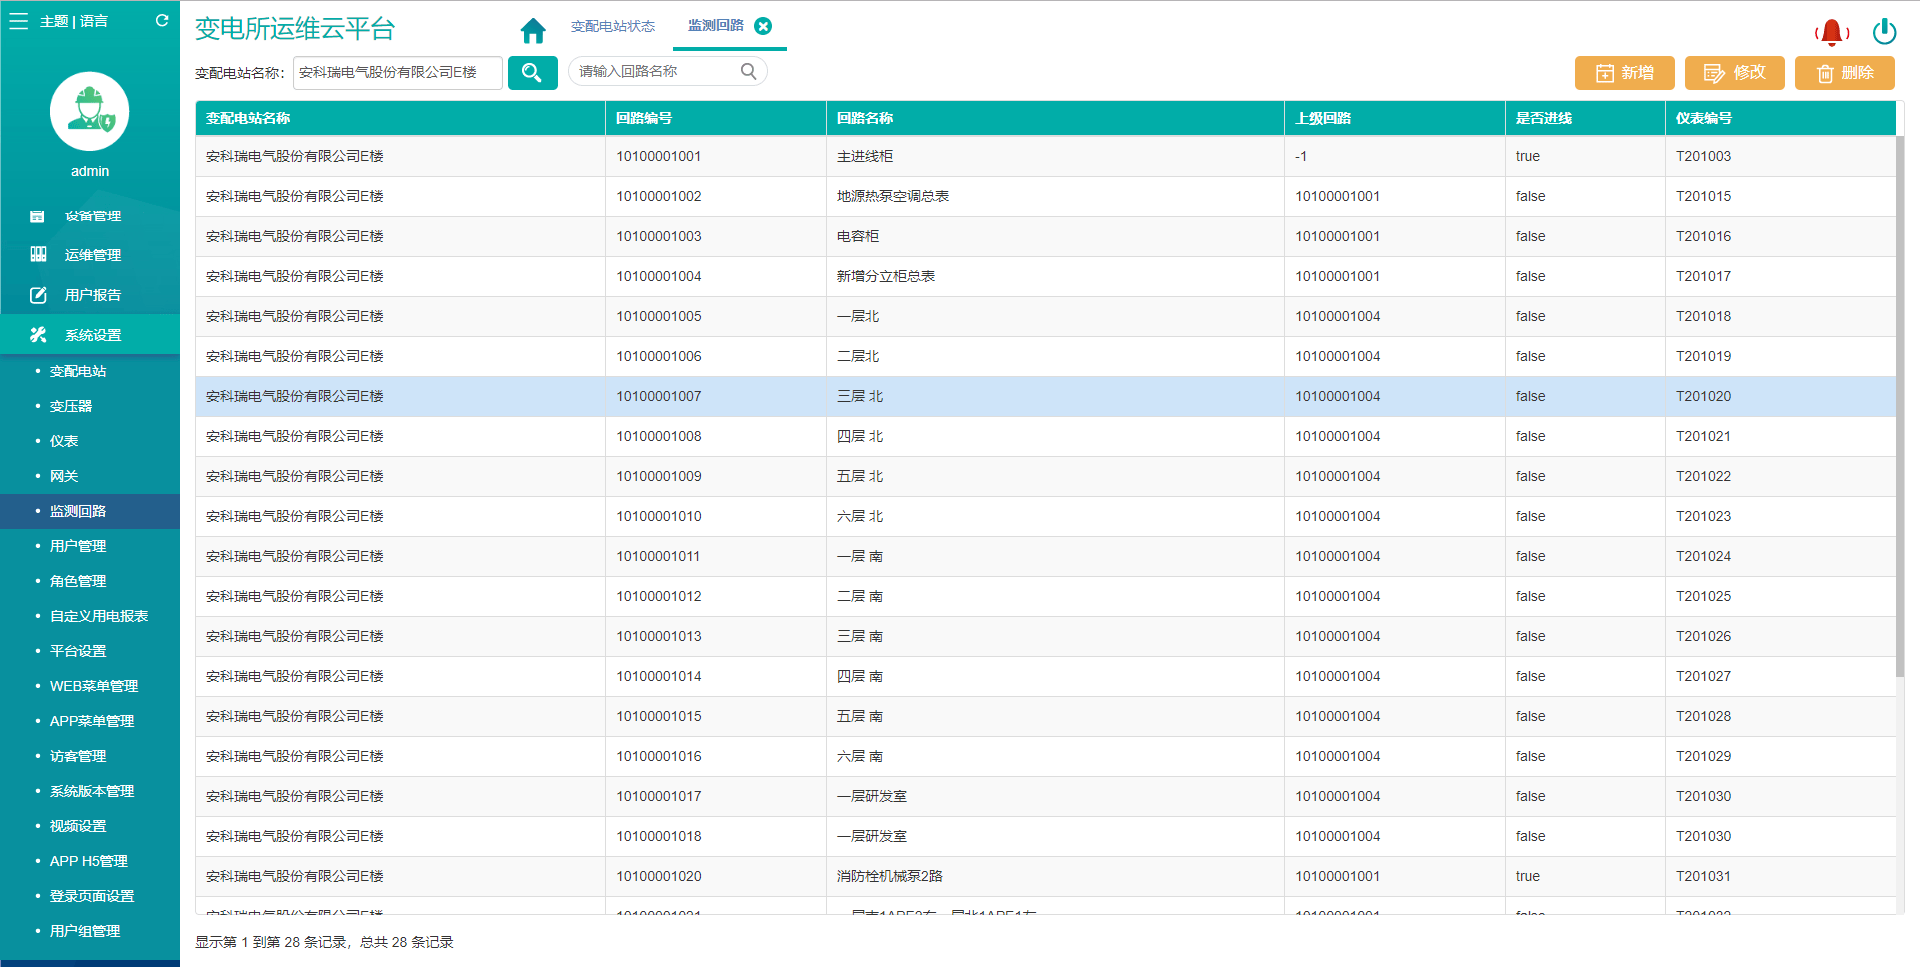Screen dimensions: 1920x967
Task: Open APP菜单管理 submenu item
Action: point(92,721)
